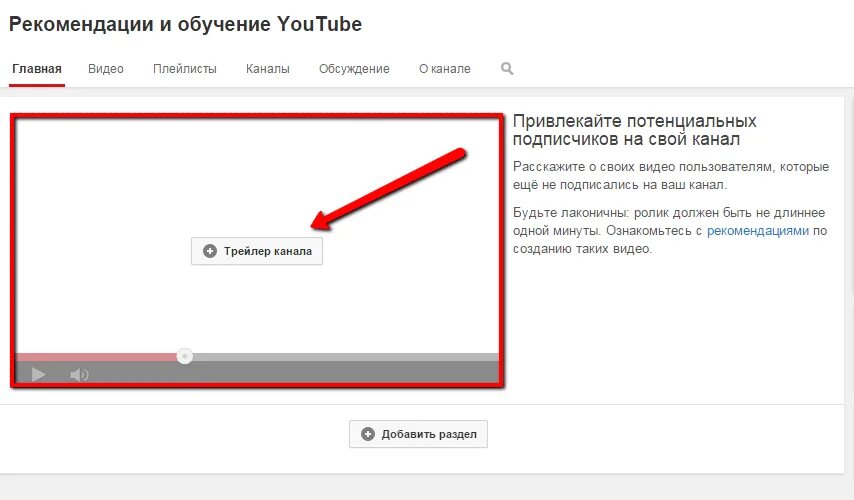854x500 pixels.
Task: Click the Добавить раздел button text
Action: [429, 434]
